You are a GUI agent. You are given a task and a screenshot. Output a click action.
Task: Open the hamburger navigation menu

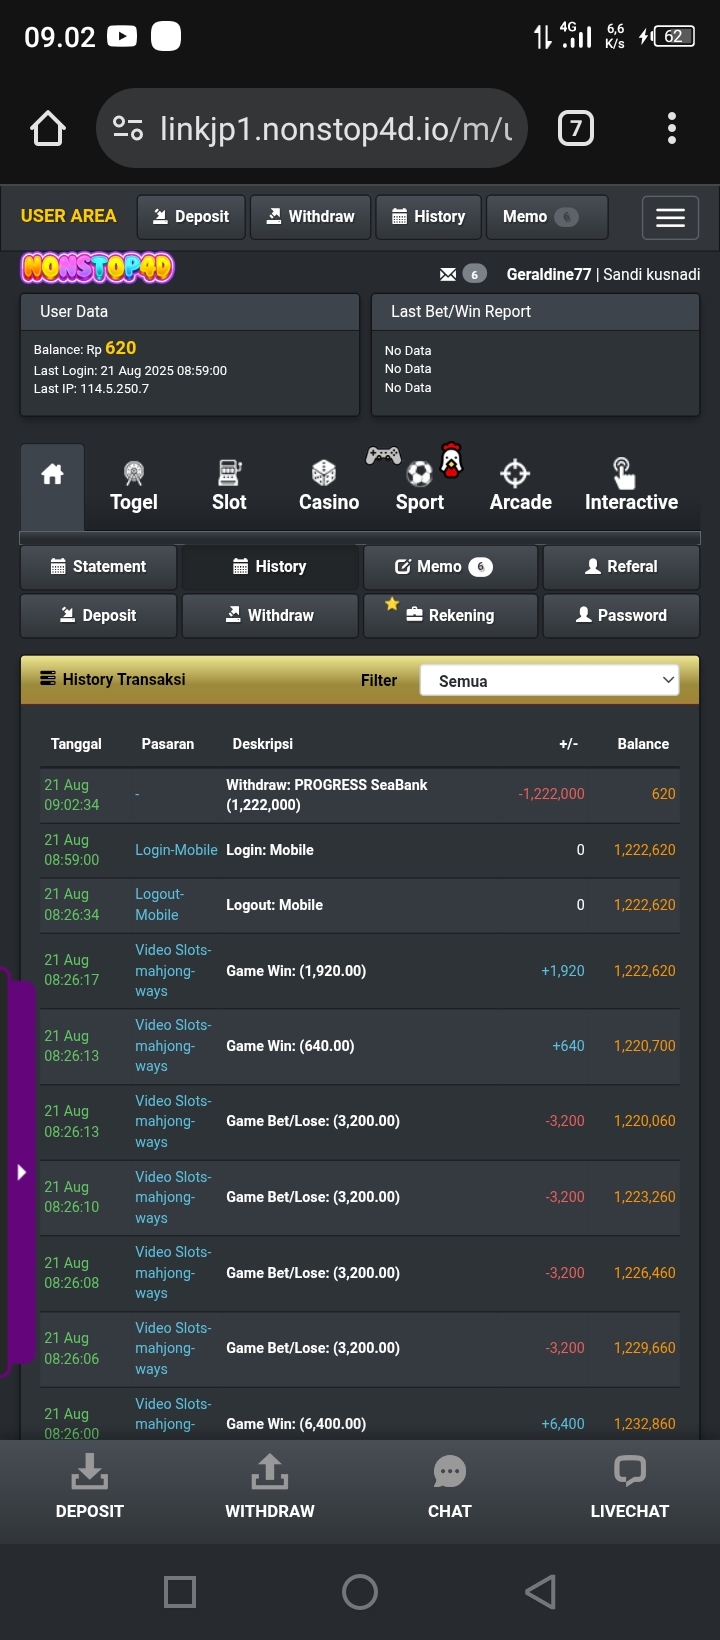pos(670,217)
